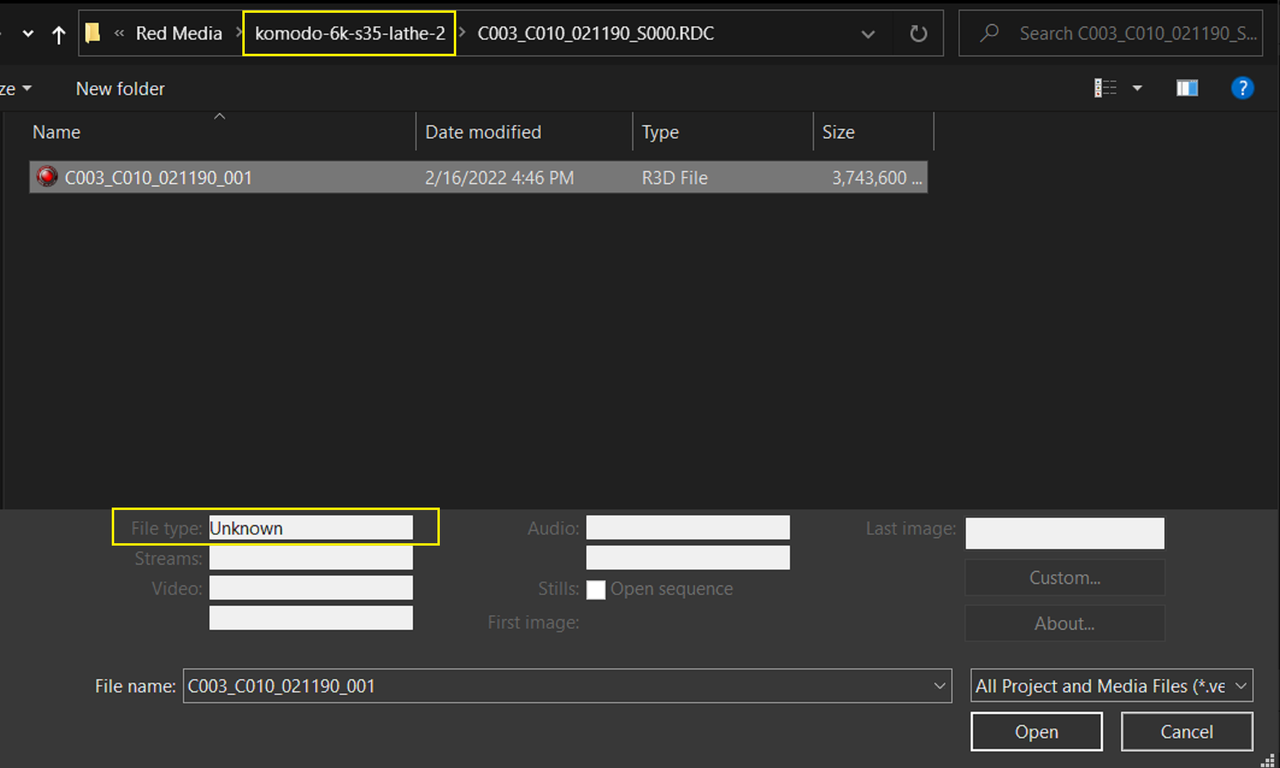Expand the File name dropdown arrow
Image resolution: width=1280 pixels, height=768 pixels.
[940, 686]
